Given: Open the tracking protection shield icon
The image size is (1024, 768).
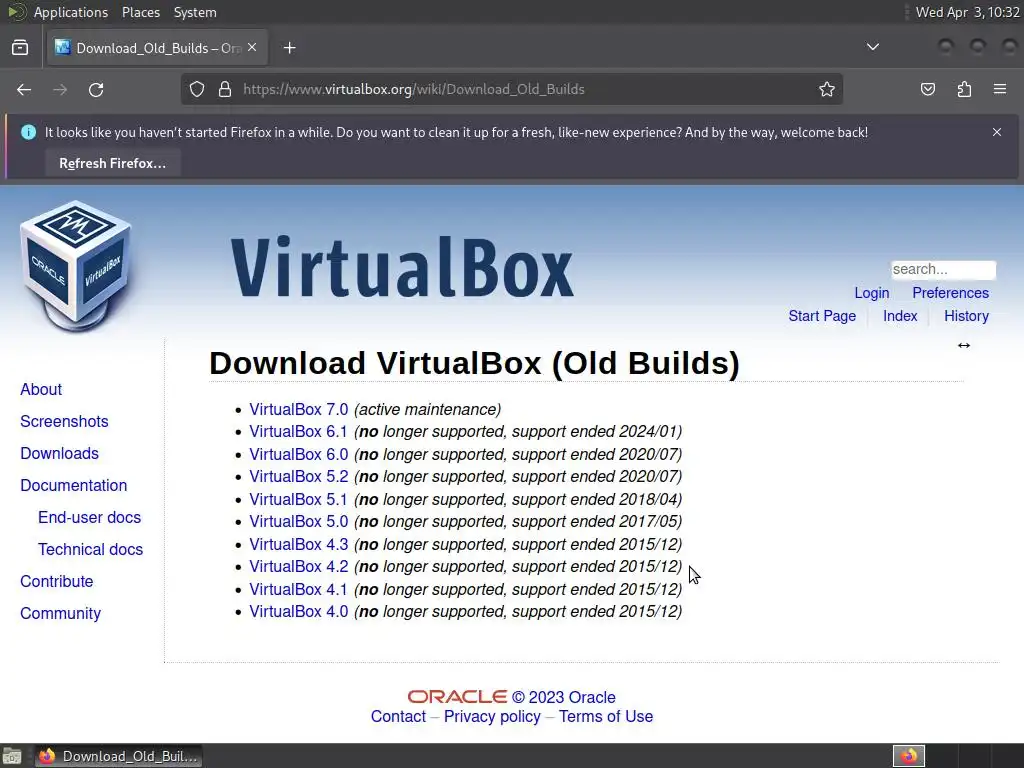Looking at the screenshot, I should [x=197, y=89].
